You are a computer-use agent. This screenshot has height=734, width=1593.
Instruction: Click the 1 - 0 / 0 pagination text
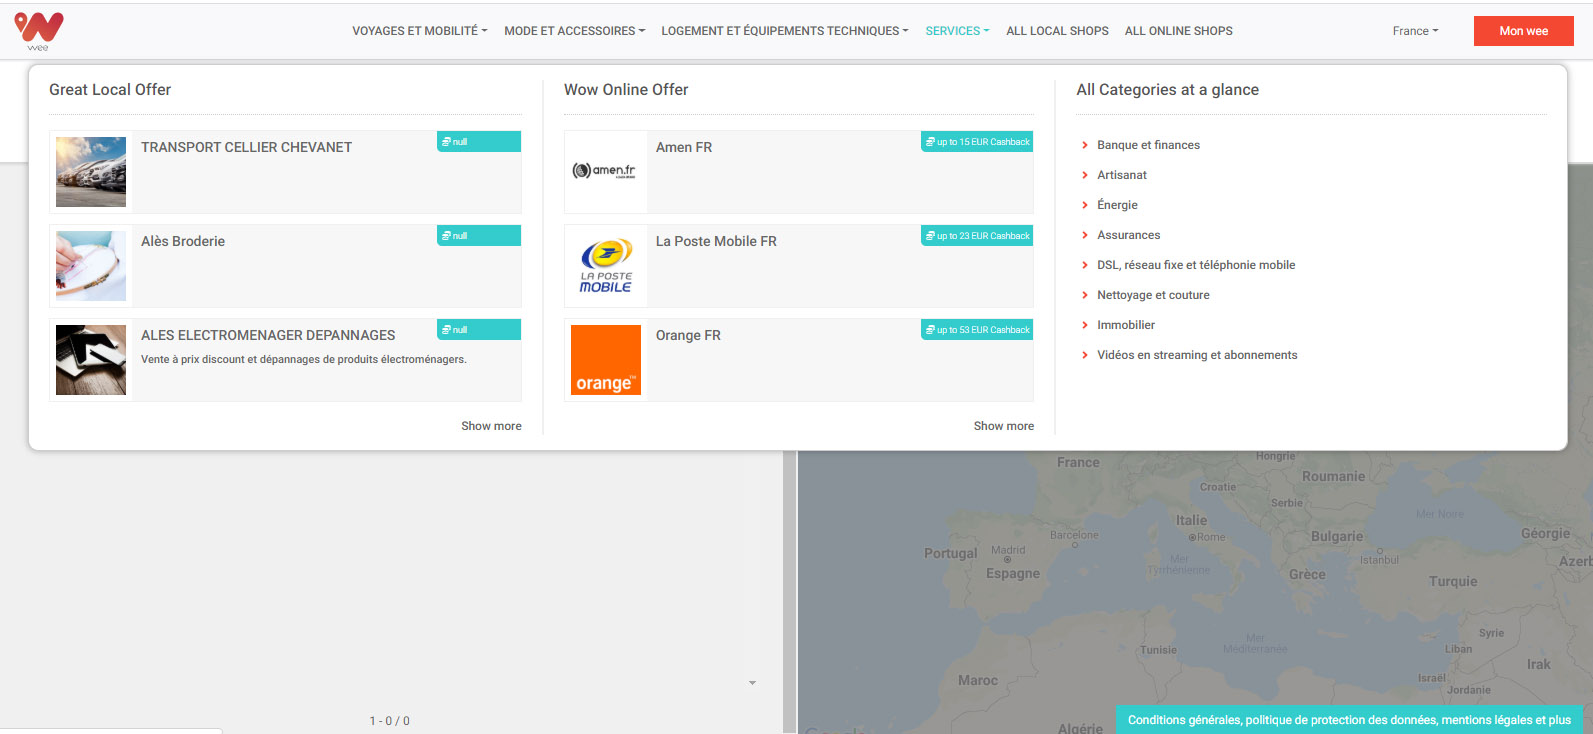tap(390, 721)
